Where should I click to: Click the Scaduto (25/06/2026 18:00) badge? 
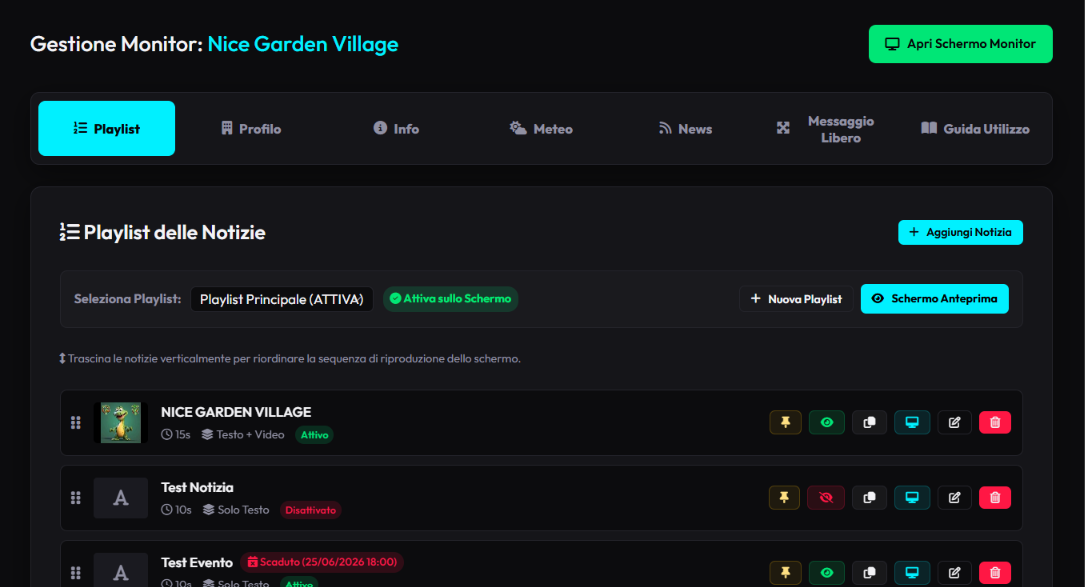[x=322, y=562]
